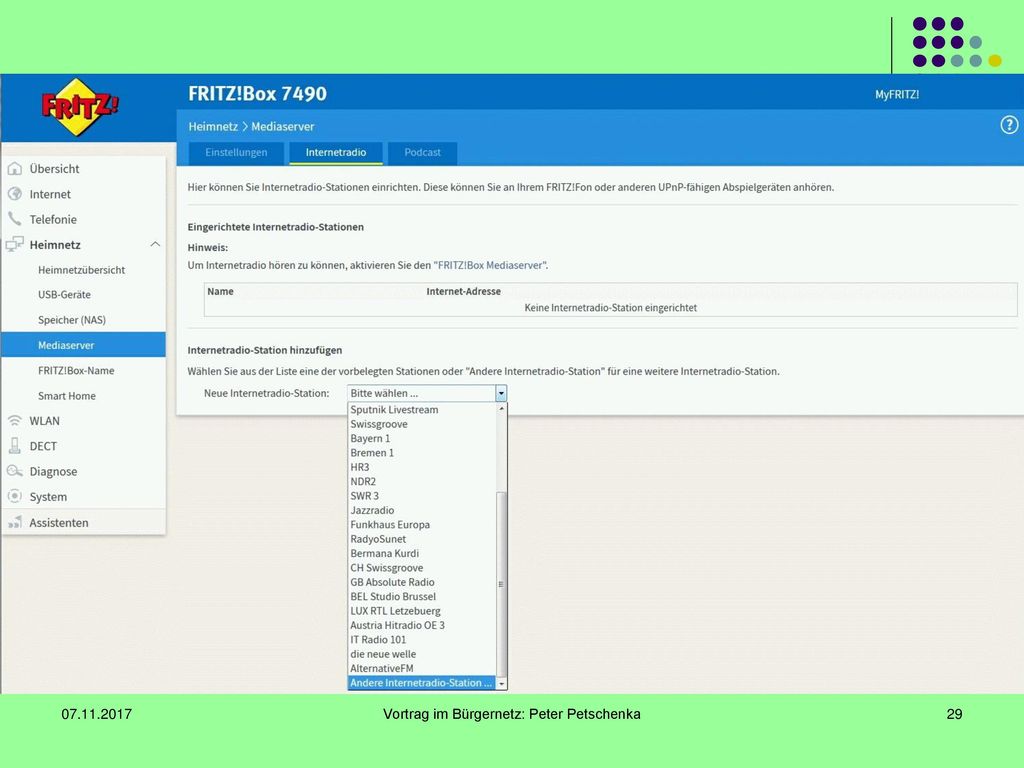This screenshot has height=768, width=1024.
Task: Pick Austria Hitradio OE 3
Action: click(422, 625)
